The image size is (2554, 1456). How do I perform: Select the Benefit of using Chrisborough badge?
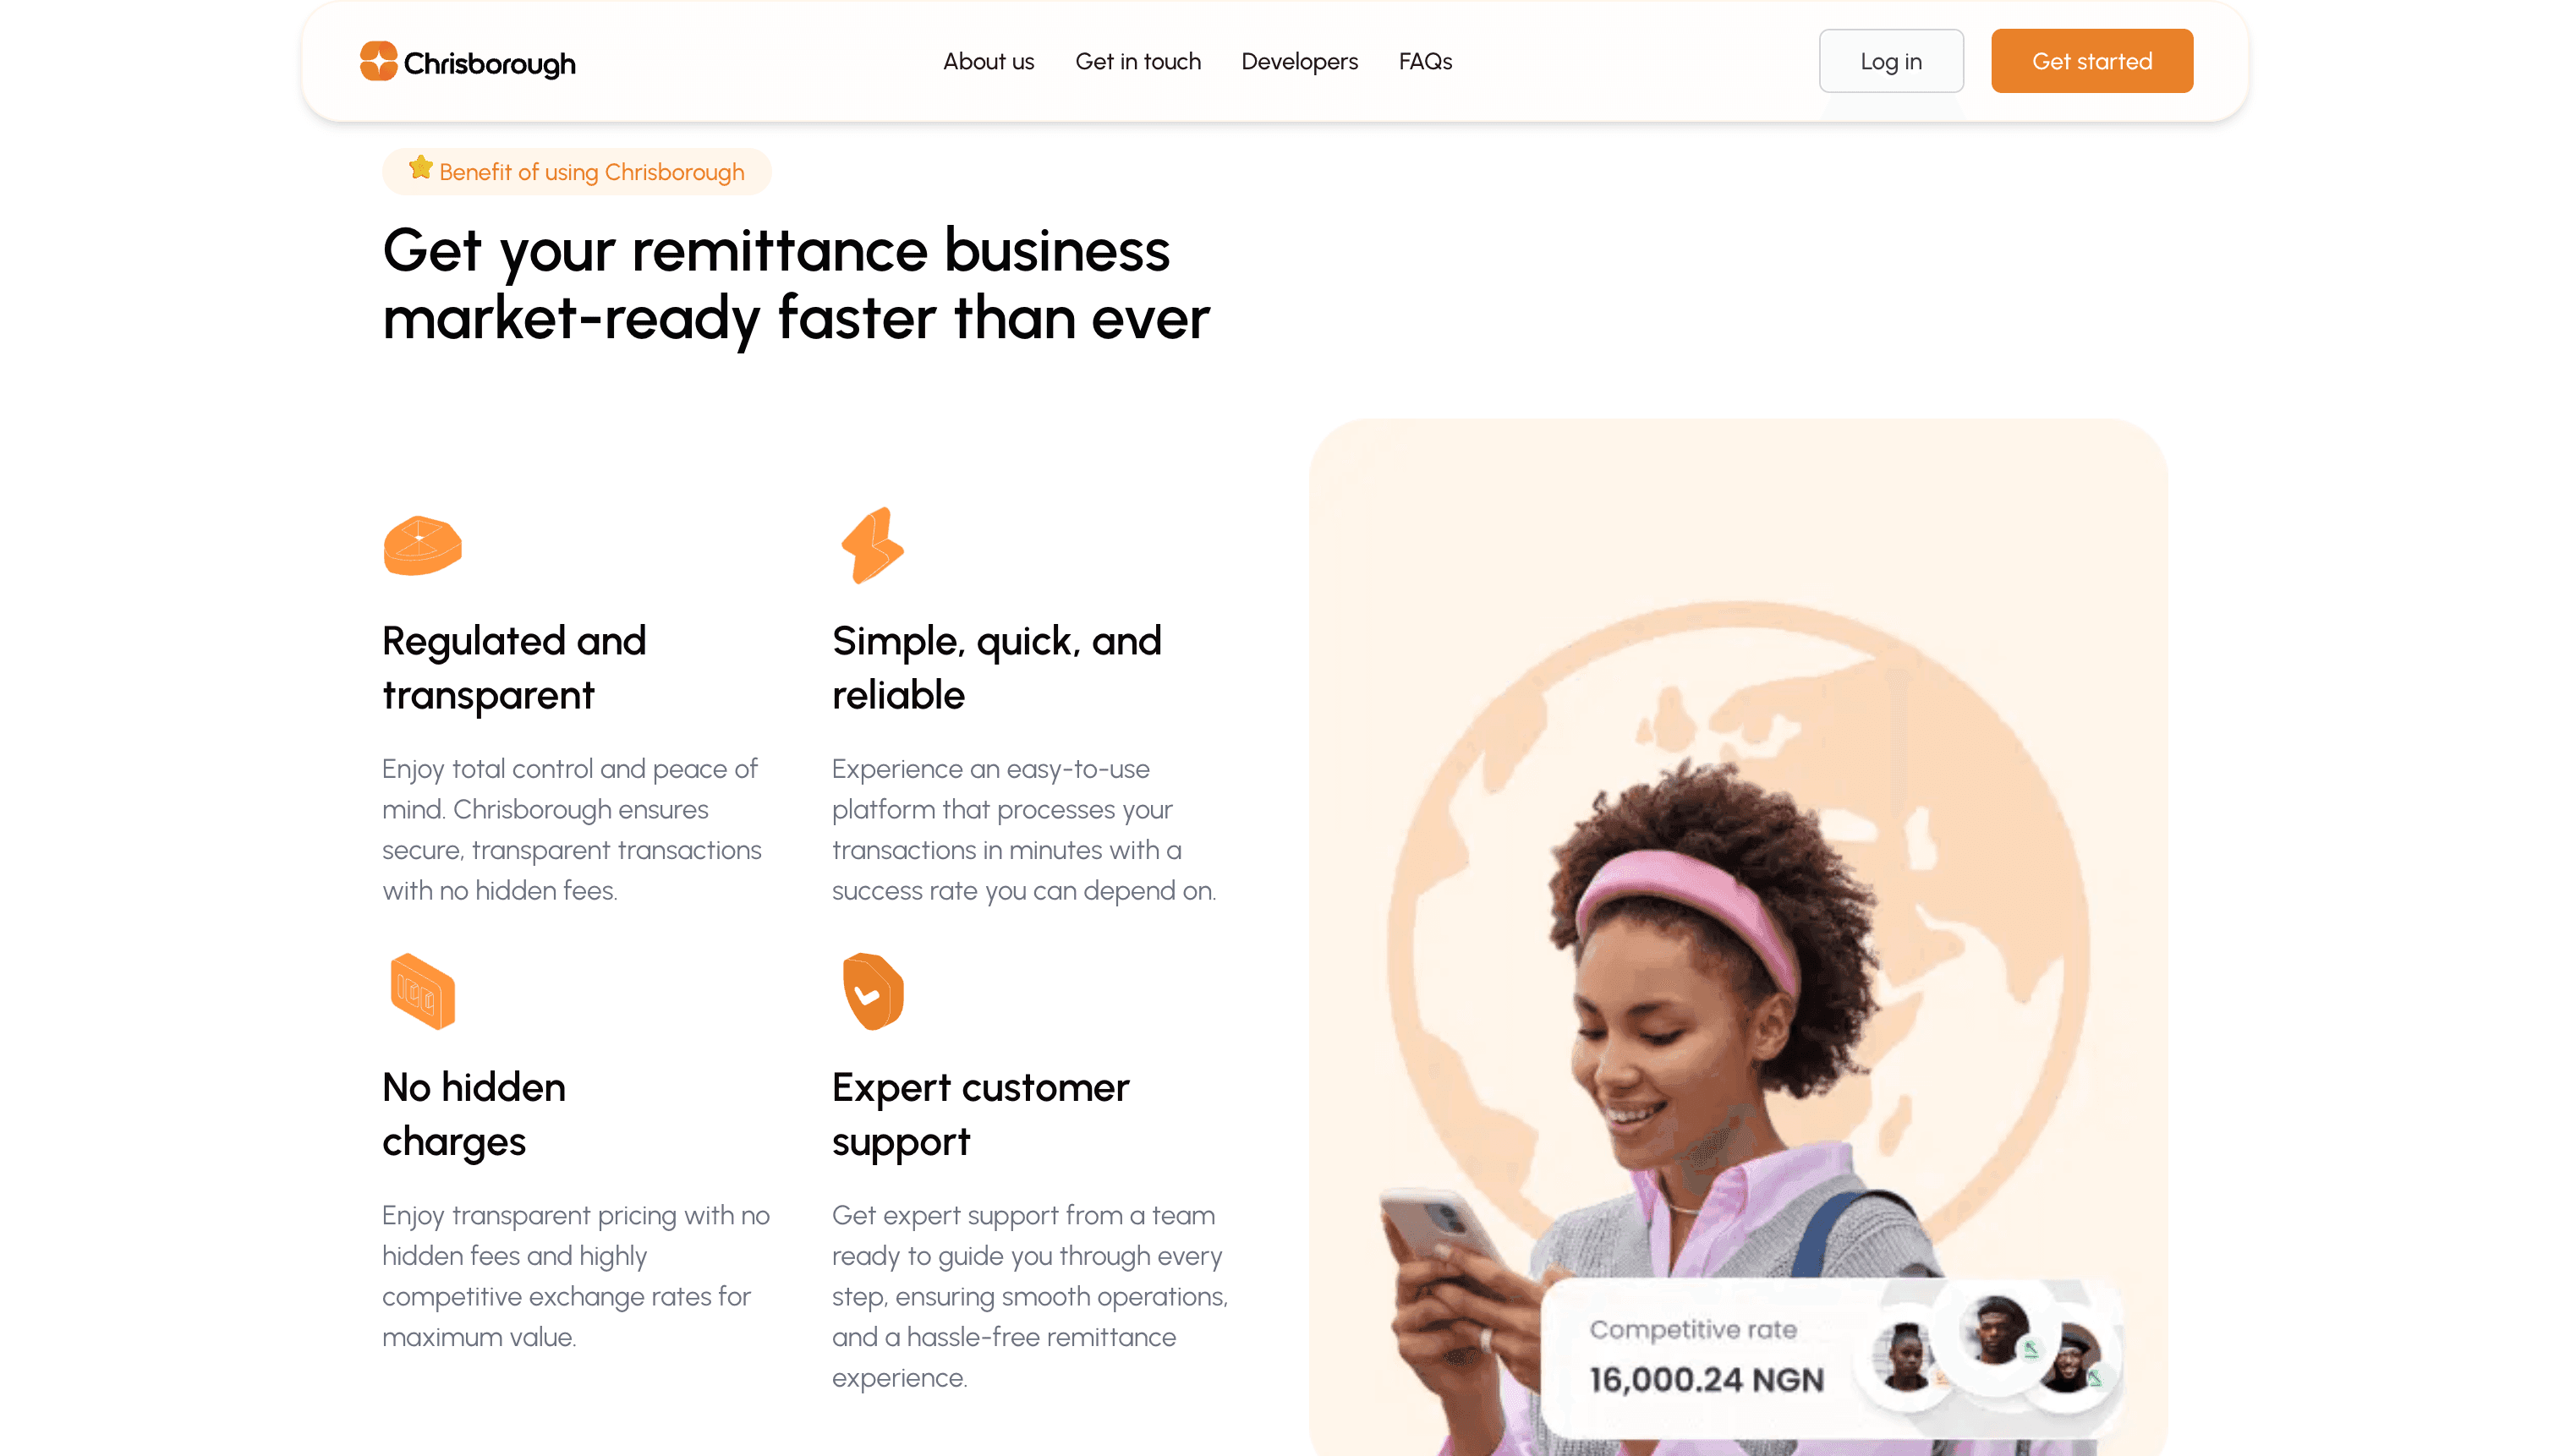[577, 171]
